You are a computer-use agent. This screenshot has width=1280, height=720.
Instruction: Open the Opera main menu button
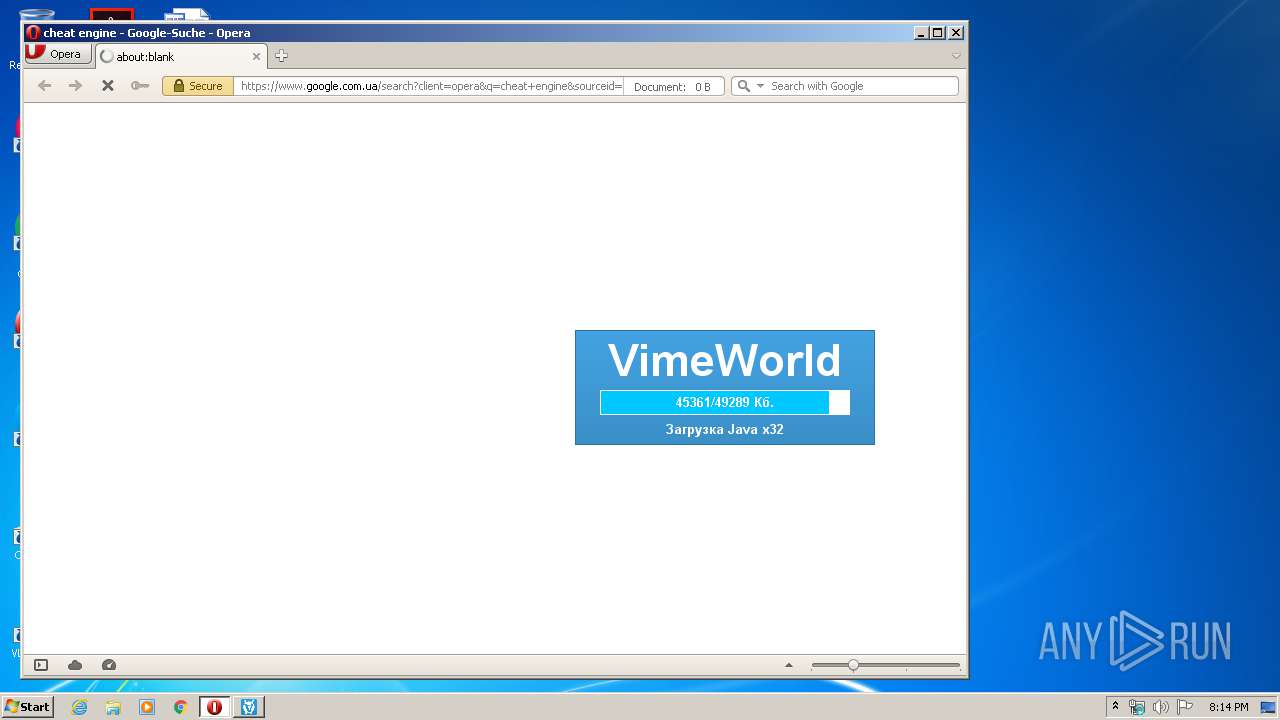pyautogui.click(x=57, y=54)
